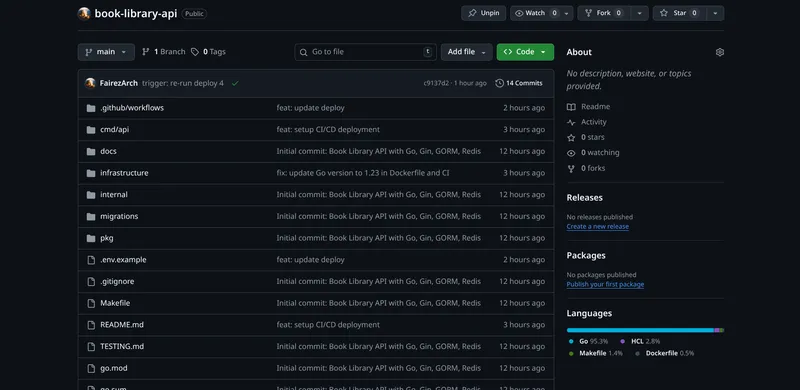Open the TESTING.md file name
The image size is (800, 390).
pos(122,347)
